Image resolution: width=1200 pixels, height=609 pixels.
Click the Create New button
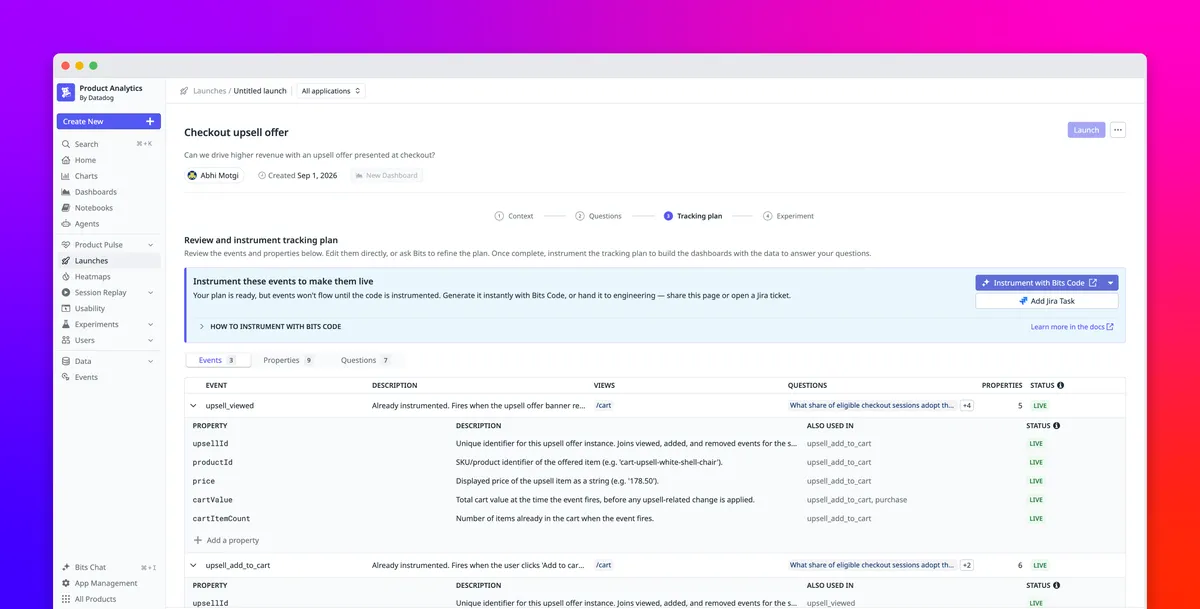pos(108,121)
